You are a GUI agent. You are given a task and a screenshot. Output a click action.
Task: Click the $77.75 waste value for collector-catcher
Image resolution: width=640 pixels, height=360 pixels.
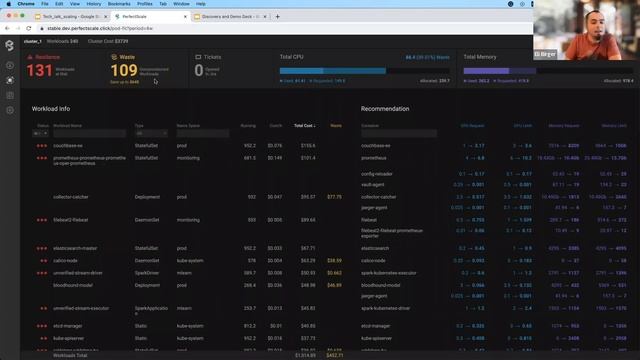point(334,197)
